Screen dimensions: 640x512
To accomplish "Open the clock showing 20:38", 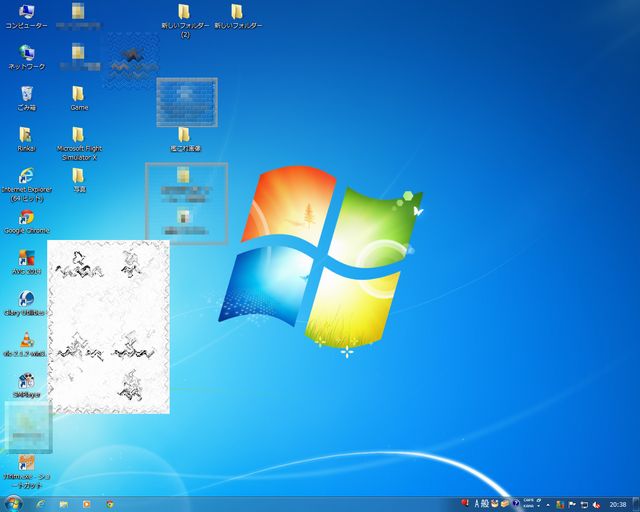I will [618, 504].
